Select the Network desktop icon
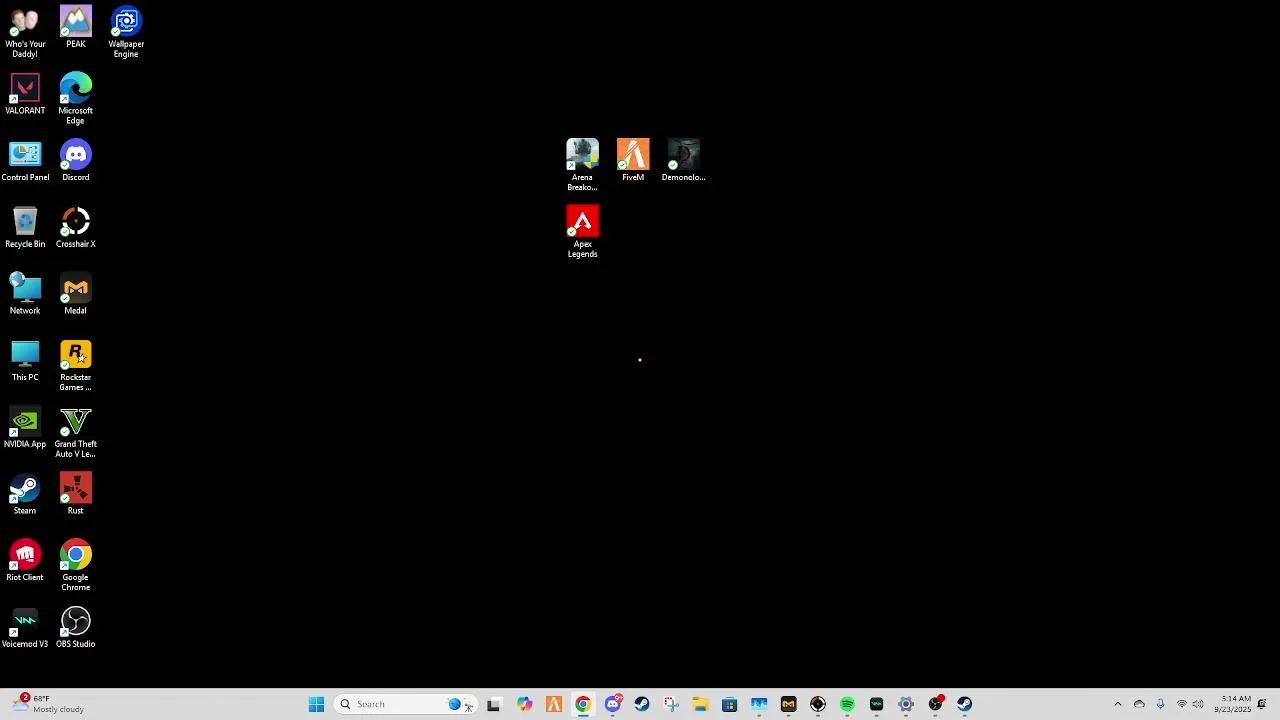 click(25, 294)
